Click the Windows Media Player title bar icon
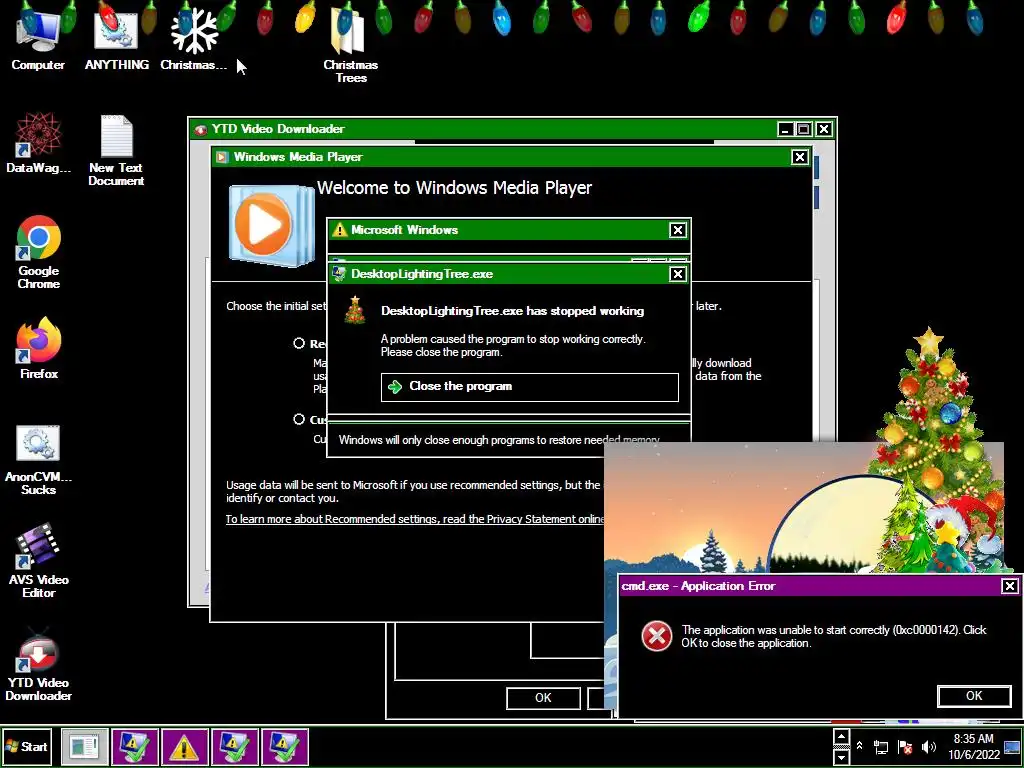The height and width of the screenshot is (768, 1024). (222, 157)
